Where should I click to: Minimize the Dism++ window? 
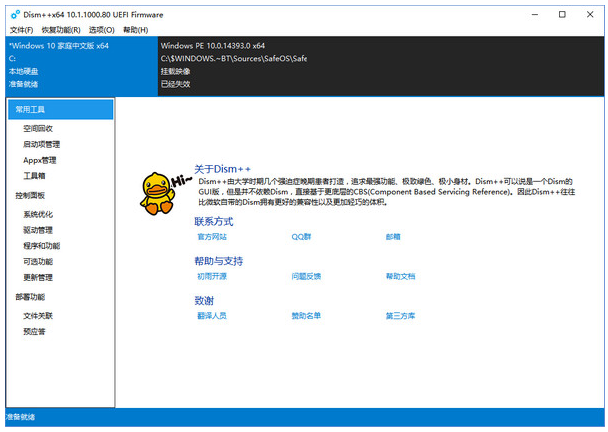coord(535,15)
